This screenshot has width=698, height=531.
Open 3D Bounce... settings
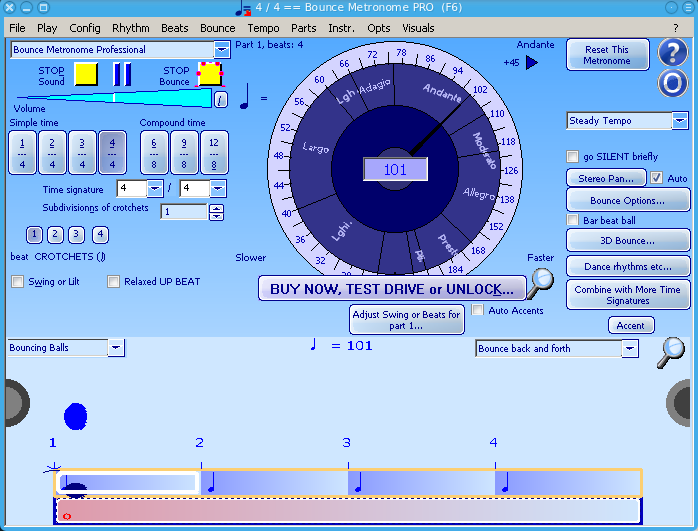628,240
